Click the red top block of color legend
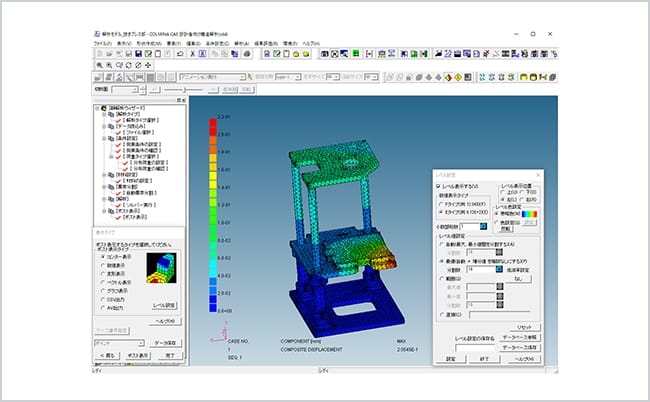Screen dimensions: 650x402 coord(213,123)
